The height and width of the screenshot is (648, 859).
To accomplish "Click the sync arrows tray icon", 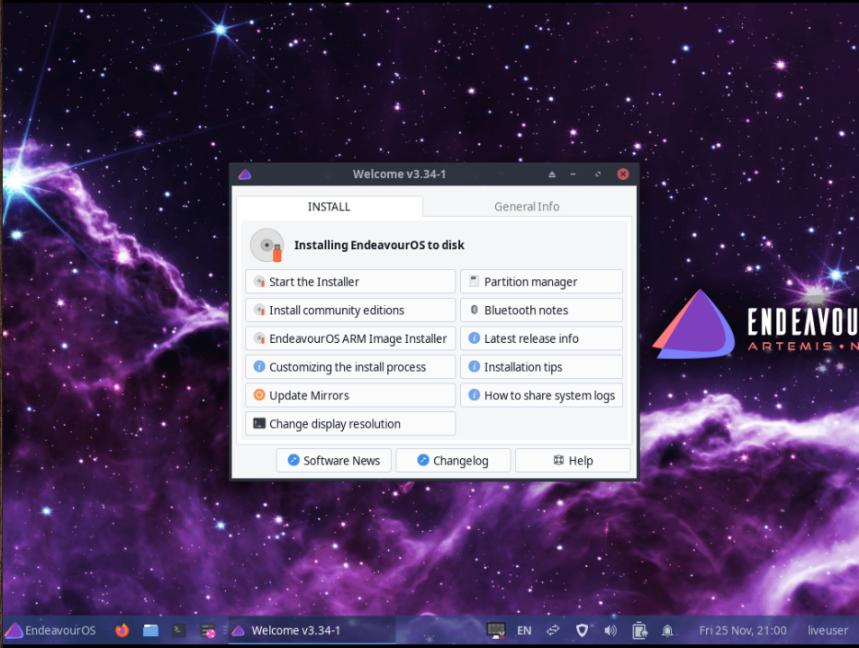I will [553, 630].
